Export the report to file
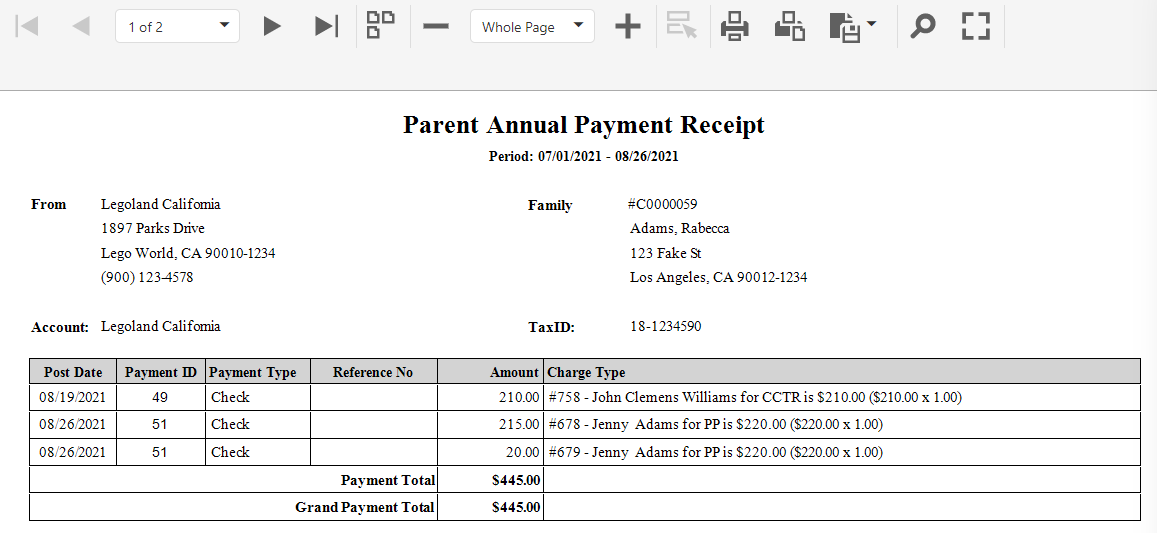 click(845, 26)
